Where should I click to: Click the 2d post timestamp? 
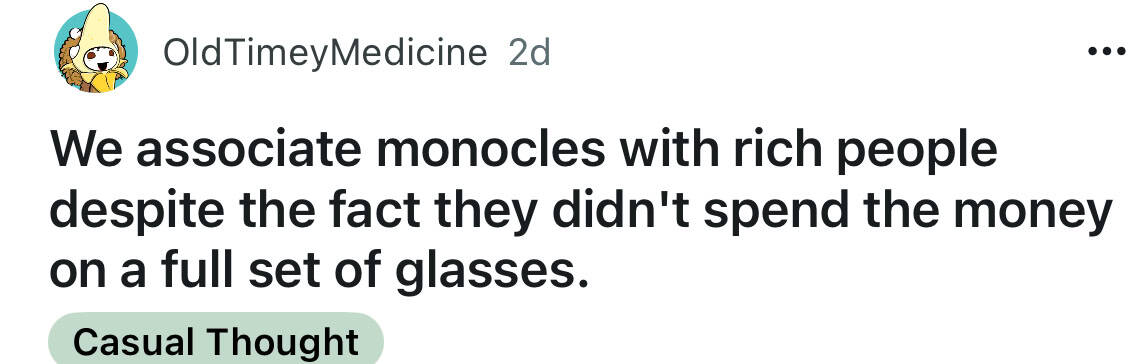pos(529,53)
